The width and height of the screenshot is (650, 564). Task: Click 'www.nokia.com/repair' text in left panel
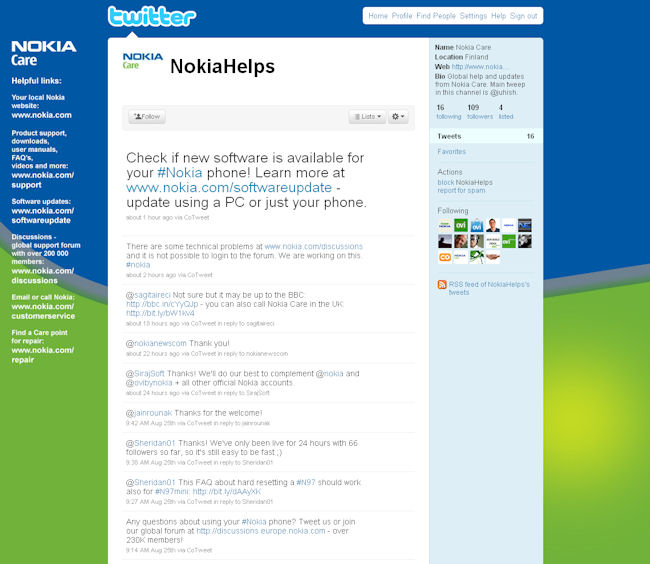point(43,355)
